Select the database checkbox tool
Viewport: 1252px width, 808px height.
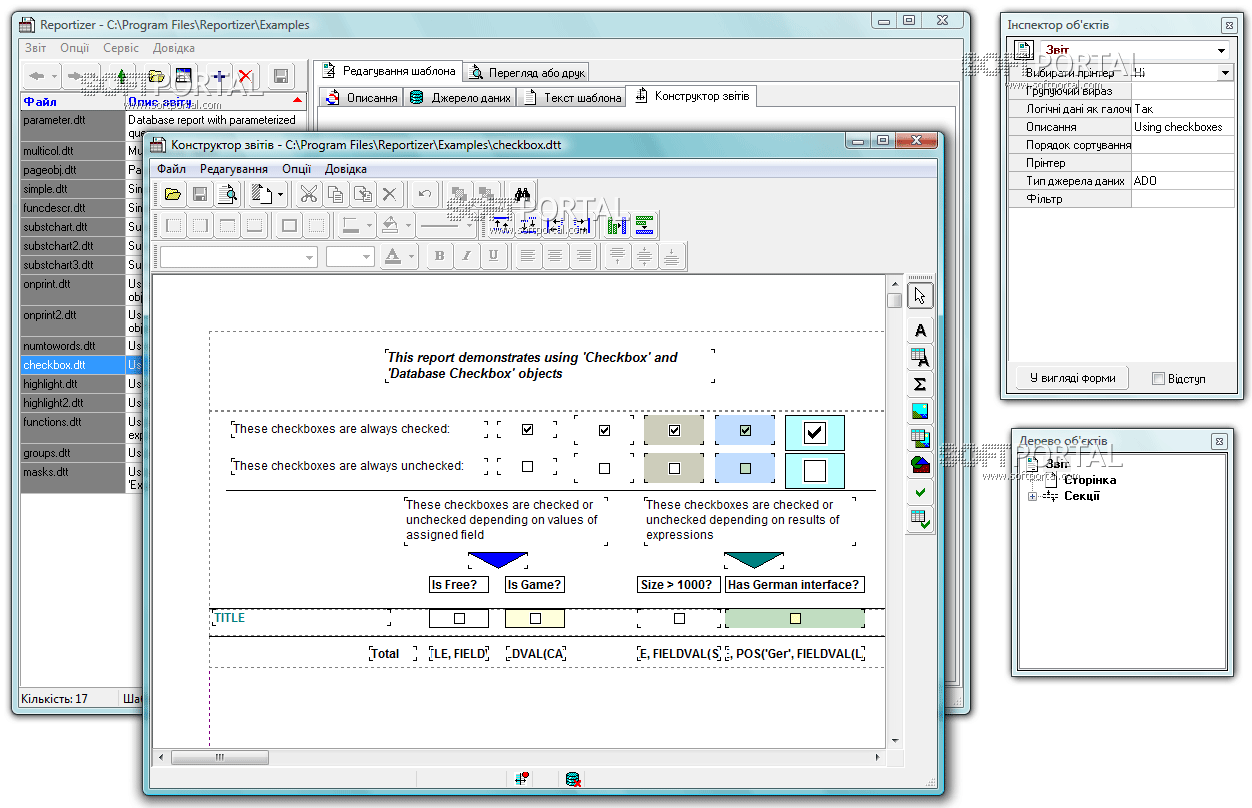[x=920, y=519]
